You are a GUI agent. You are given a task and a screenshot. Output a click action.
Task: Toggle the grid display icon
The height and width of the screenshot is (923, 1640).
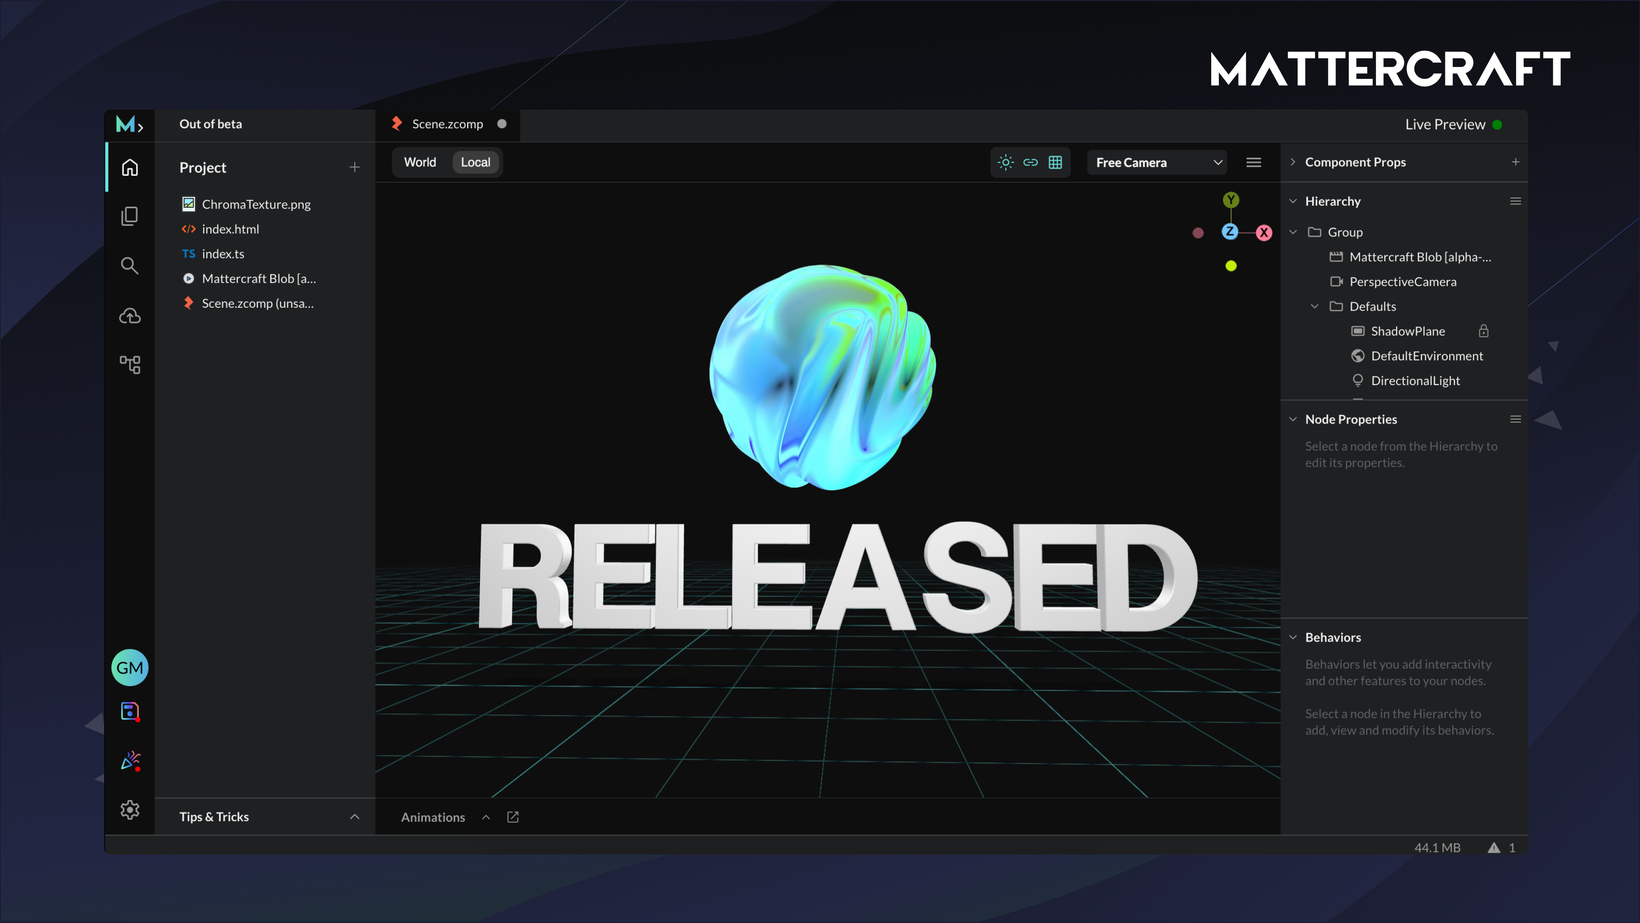[x=1055, y=162]
